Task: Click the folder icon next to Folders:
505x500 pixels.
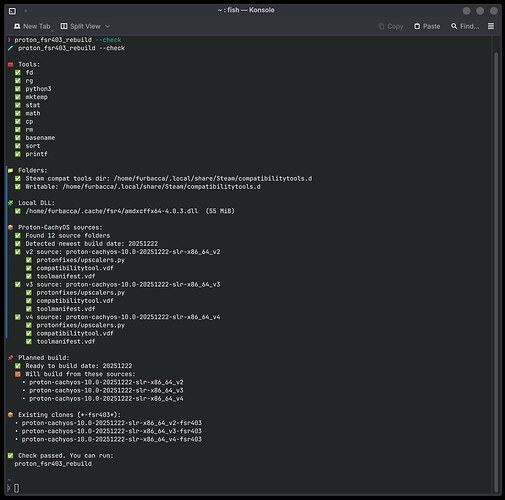Action: (11, 170)
